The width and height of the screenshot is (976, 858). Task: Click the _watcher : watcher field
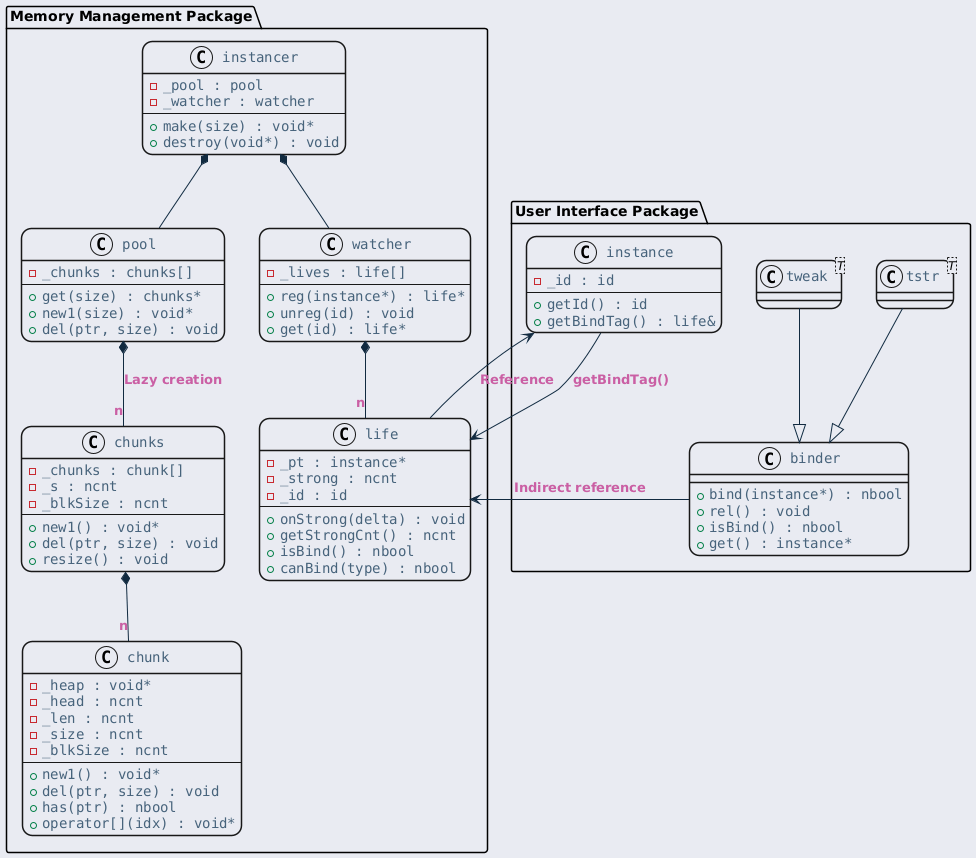coord(238,101)
